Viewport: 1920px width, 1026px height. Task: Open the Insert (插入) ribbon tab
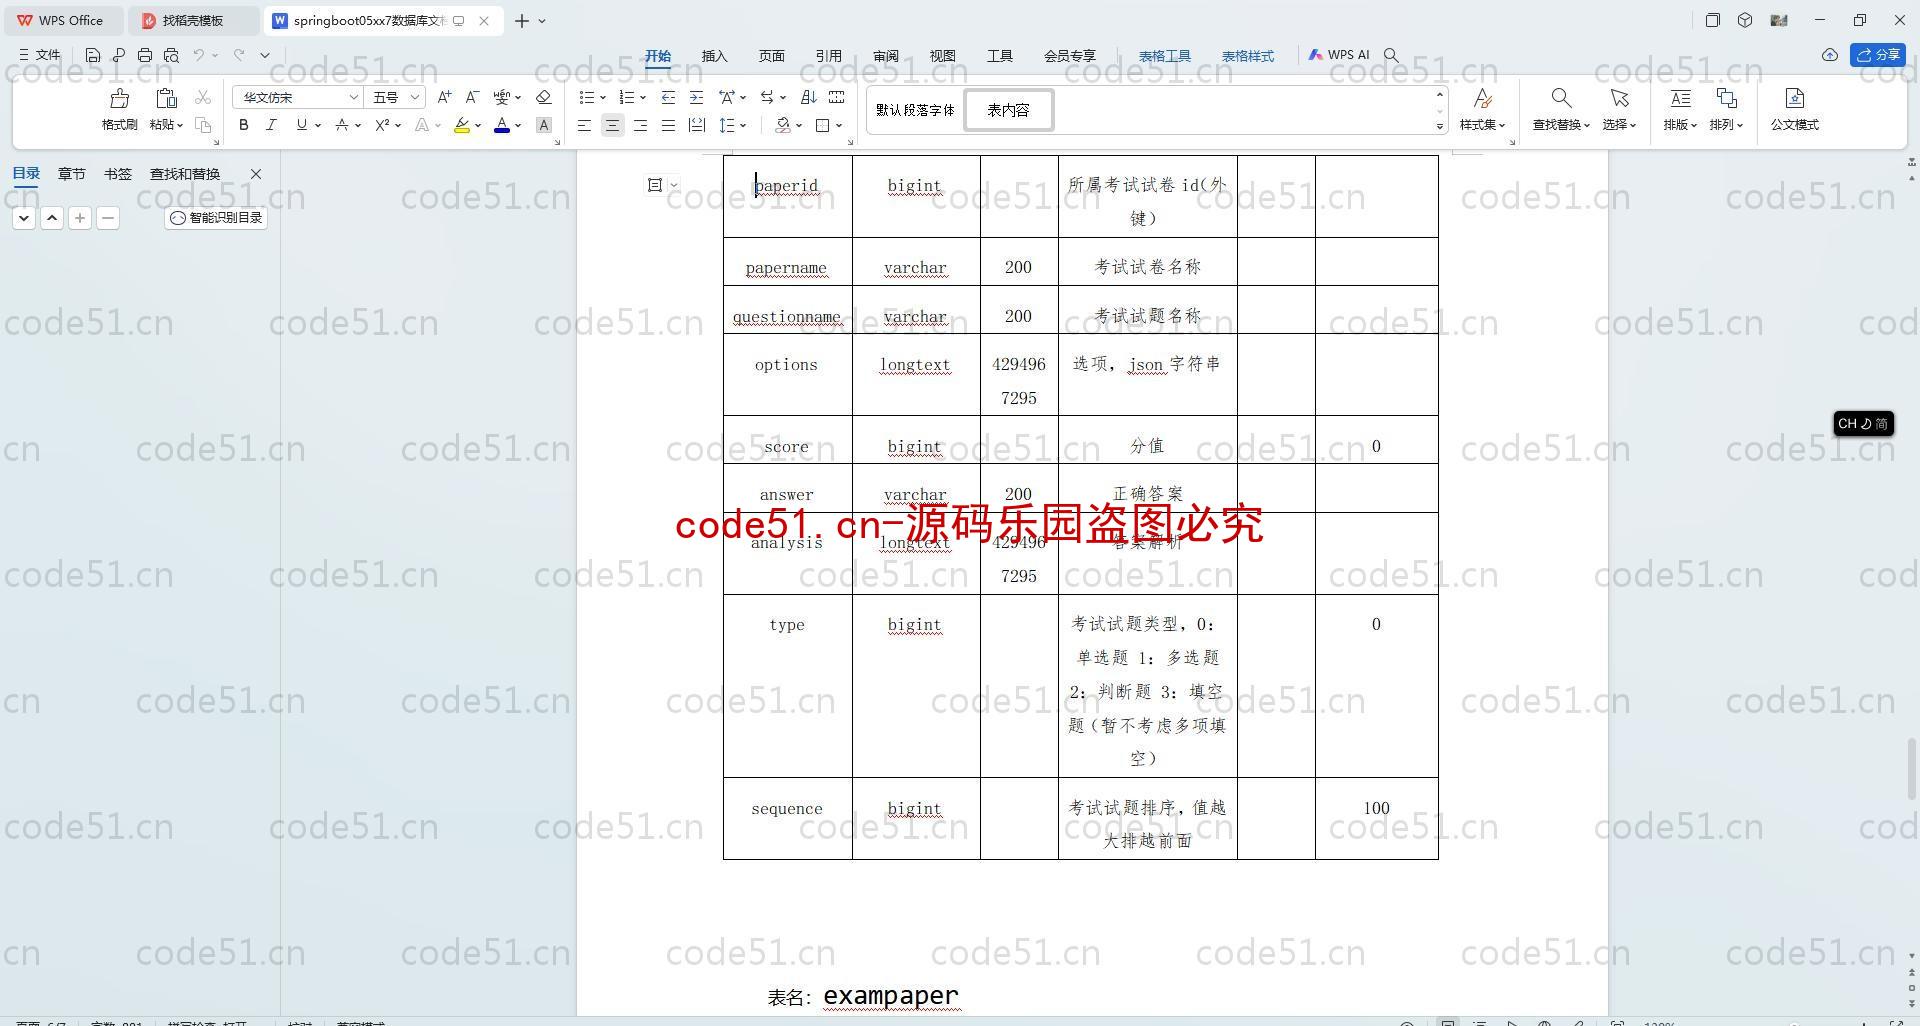714,56
